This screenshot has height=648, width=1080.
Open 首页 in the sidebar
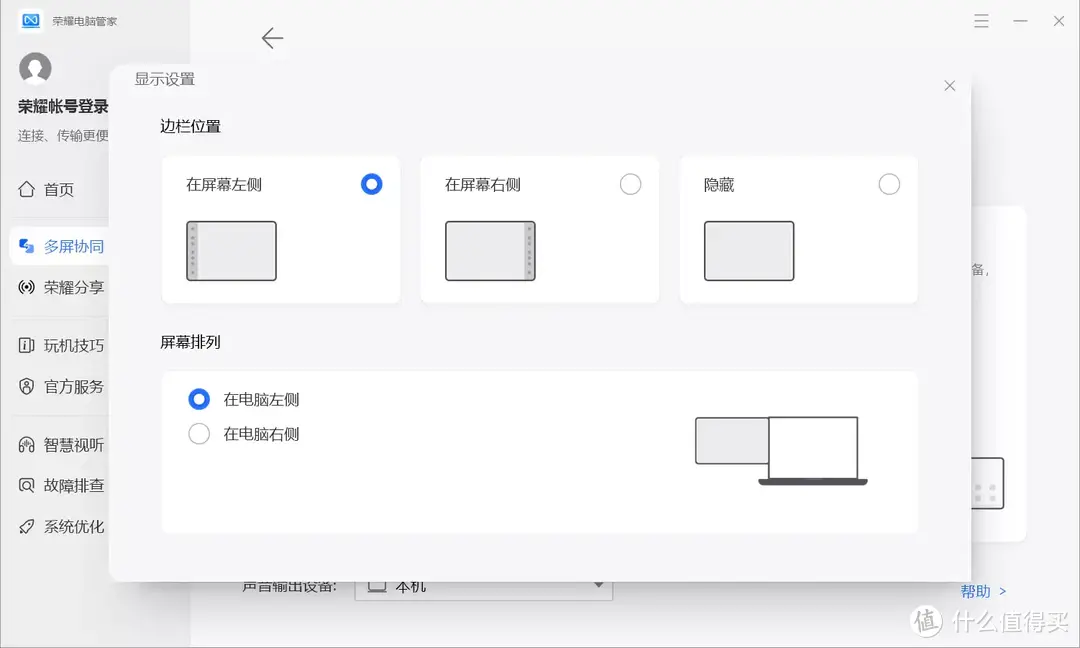(x=59, y=189)
